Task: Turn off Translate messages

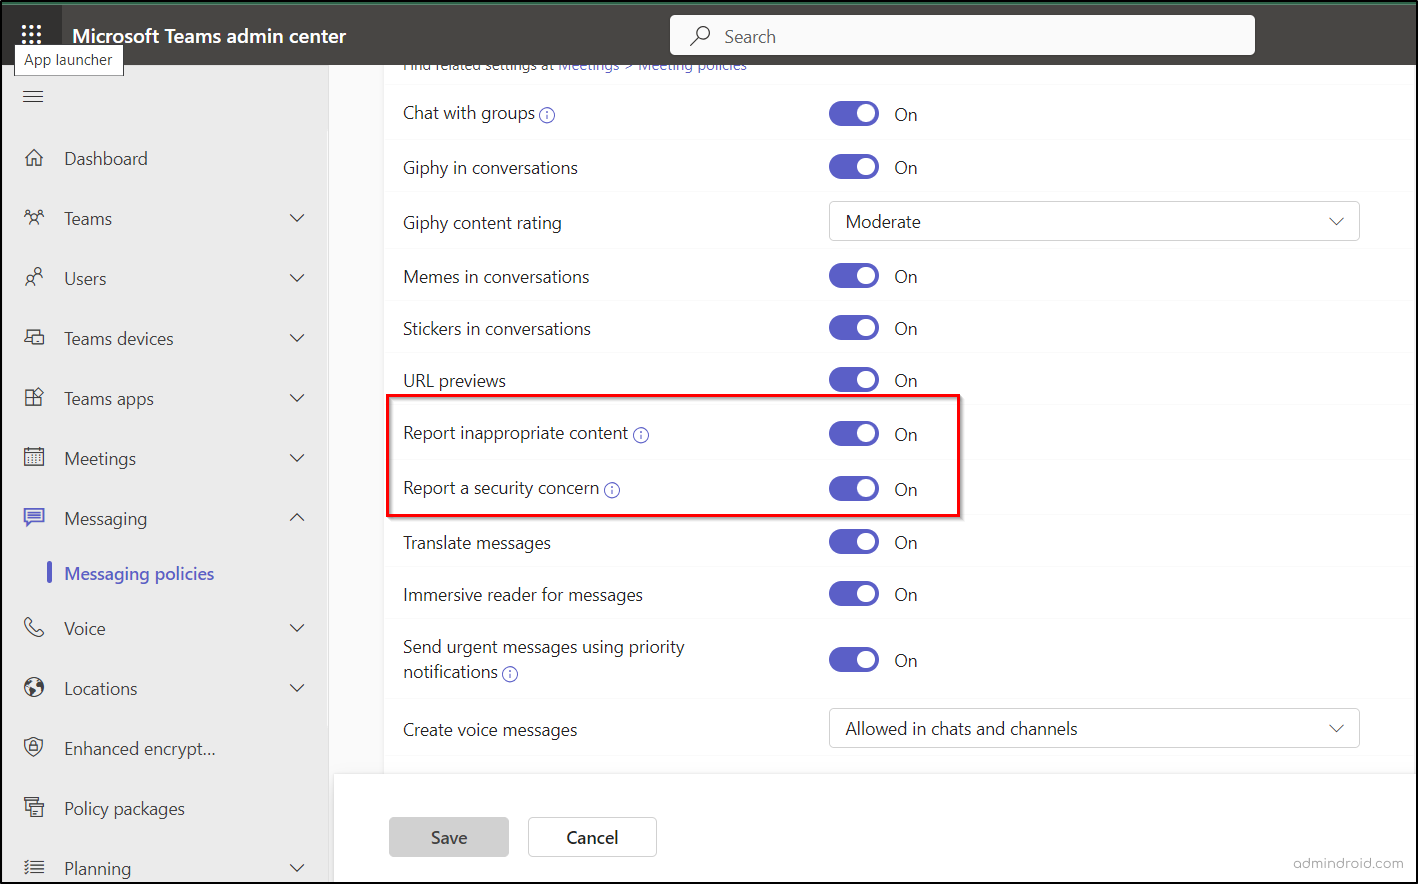Action: pyautogui.click(x=853, y=541)
